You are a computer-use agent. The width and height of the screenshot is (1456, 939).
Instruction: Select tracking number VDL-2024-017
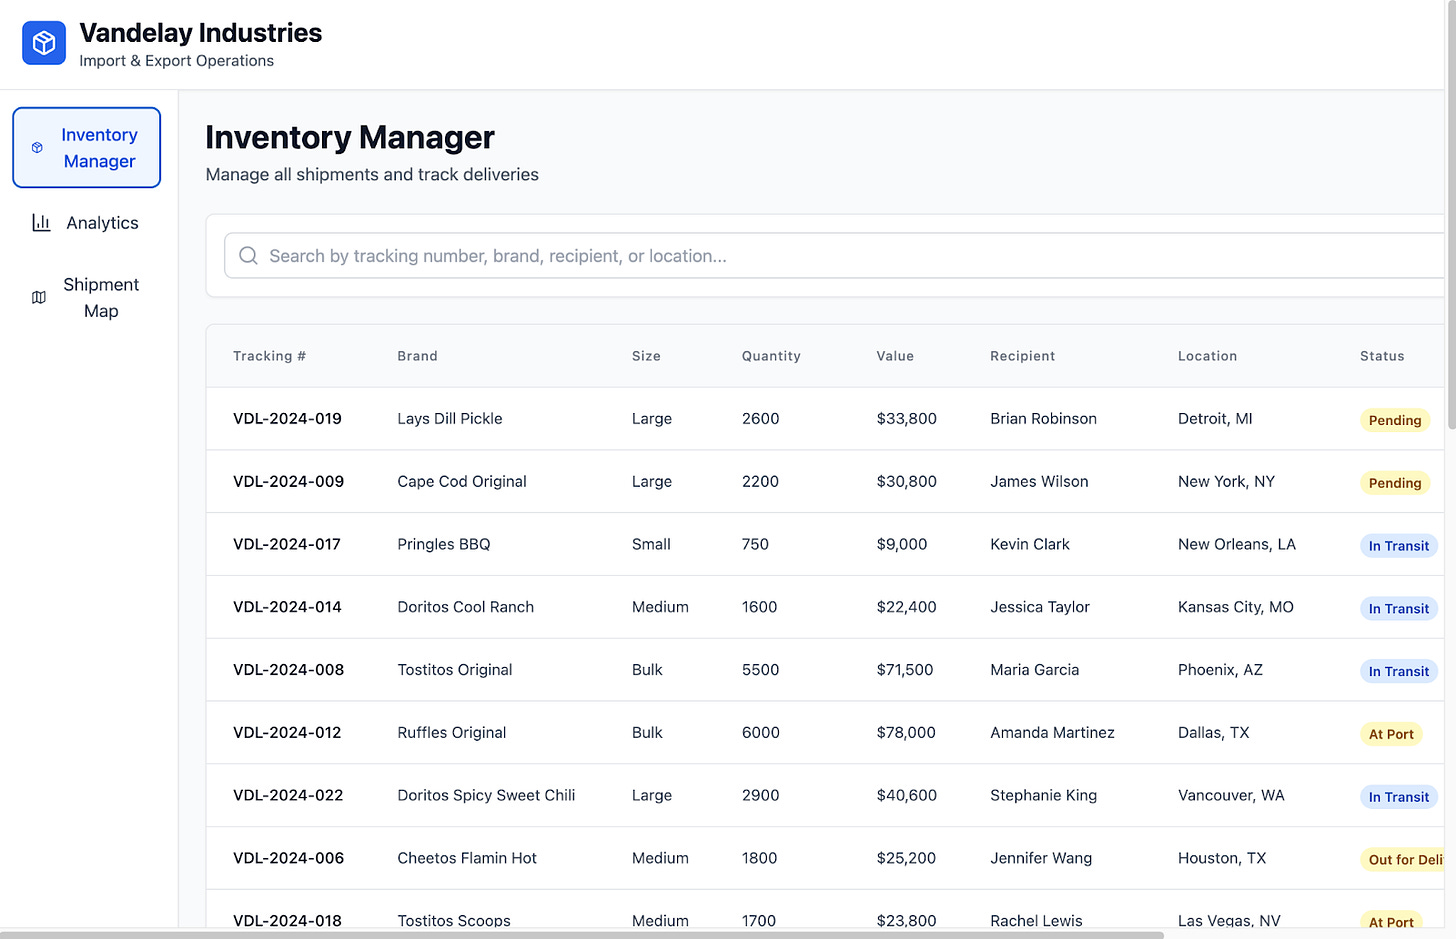pyautogui.click(x=287, y=545)
